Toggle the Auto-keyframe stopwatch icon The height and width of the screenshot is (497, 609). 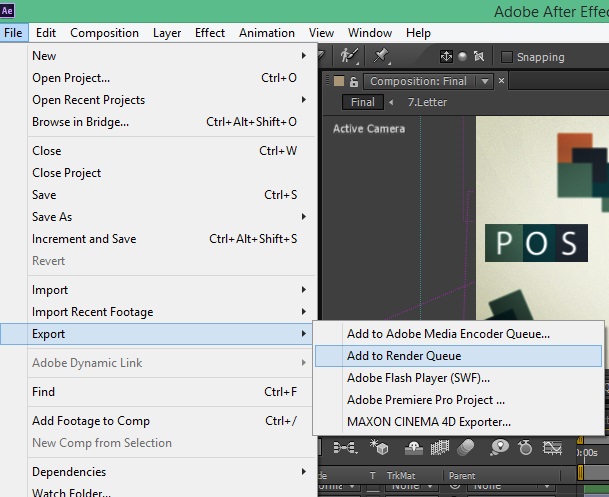(525, 448)
